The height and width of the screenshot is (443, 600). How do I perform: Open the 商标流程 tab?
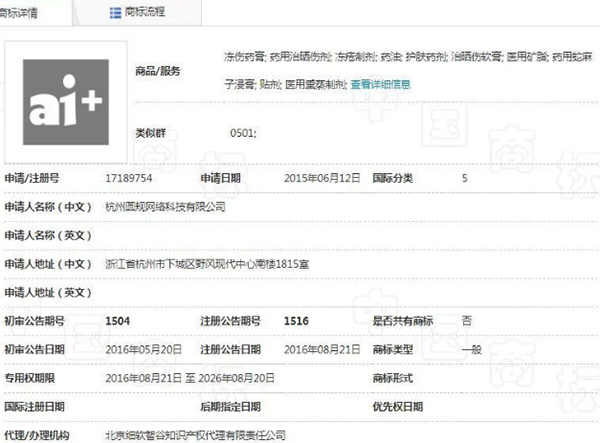143,12
